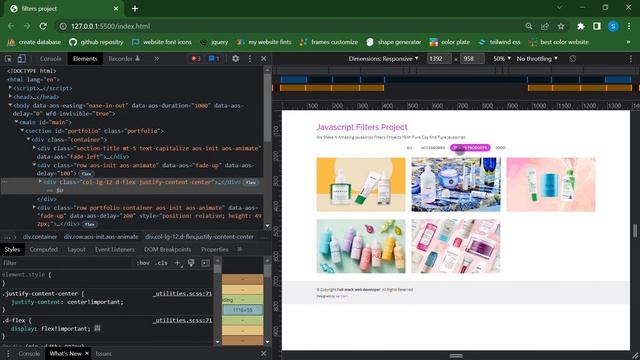
Task: Select div.col-lg-12.d-flex breadcrumb
Action: [199, 237]
